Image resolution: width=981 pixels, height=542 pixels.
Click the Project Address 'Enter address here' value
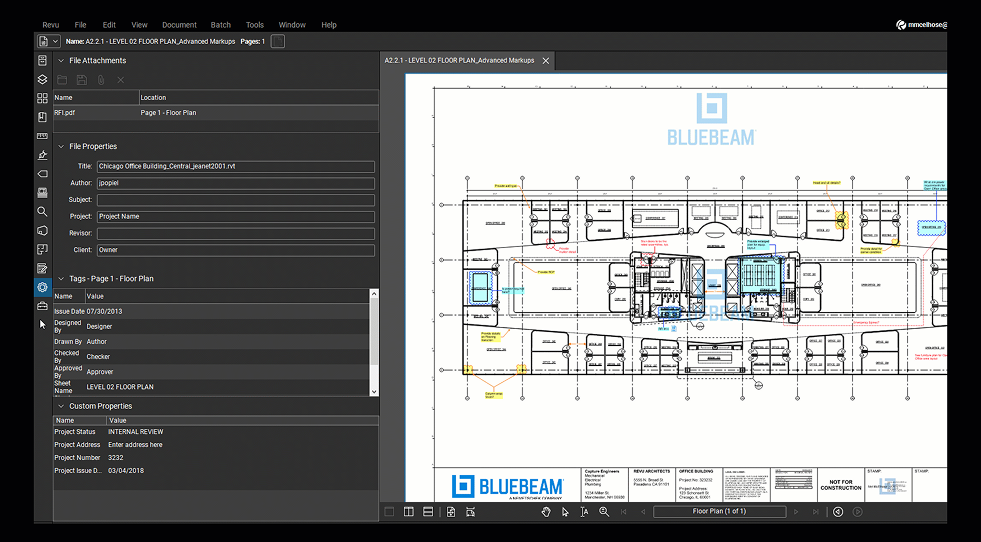click(x=135, y=445)
